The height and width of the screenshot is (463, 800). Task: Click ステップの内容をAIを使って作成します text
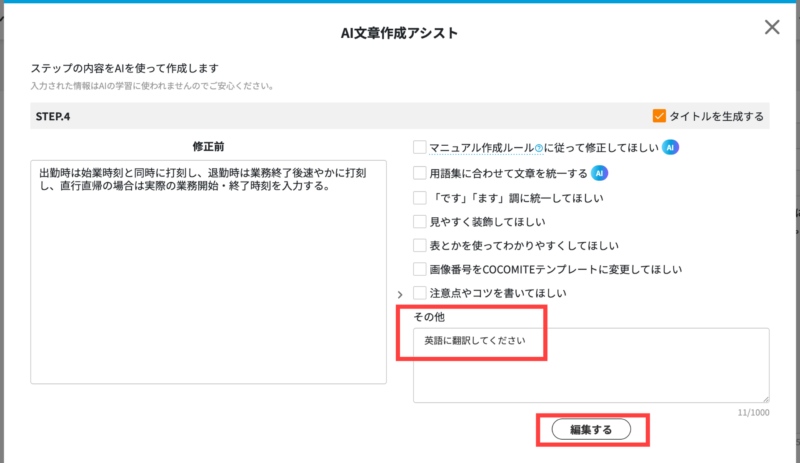pyautogui.click(x=124, y=68)
